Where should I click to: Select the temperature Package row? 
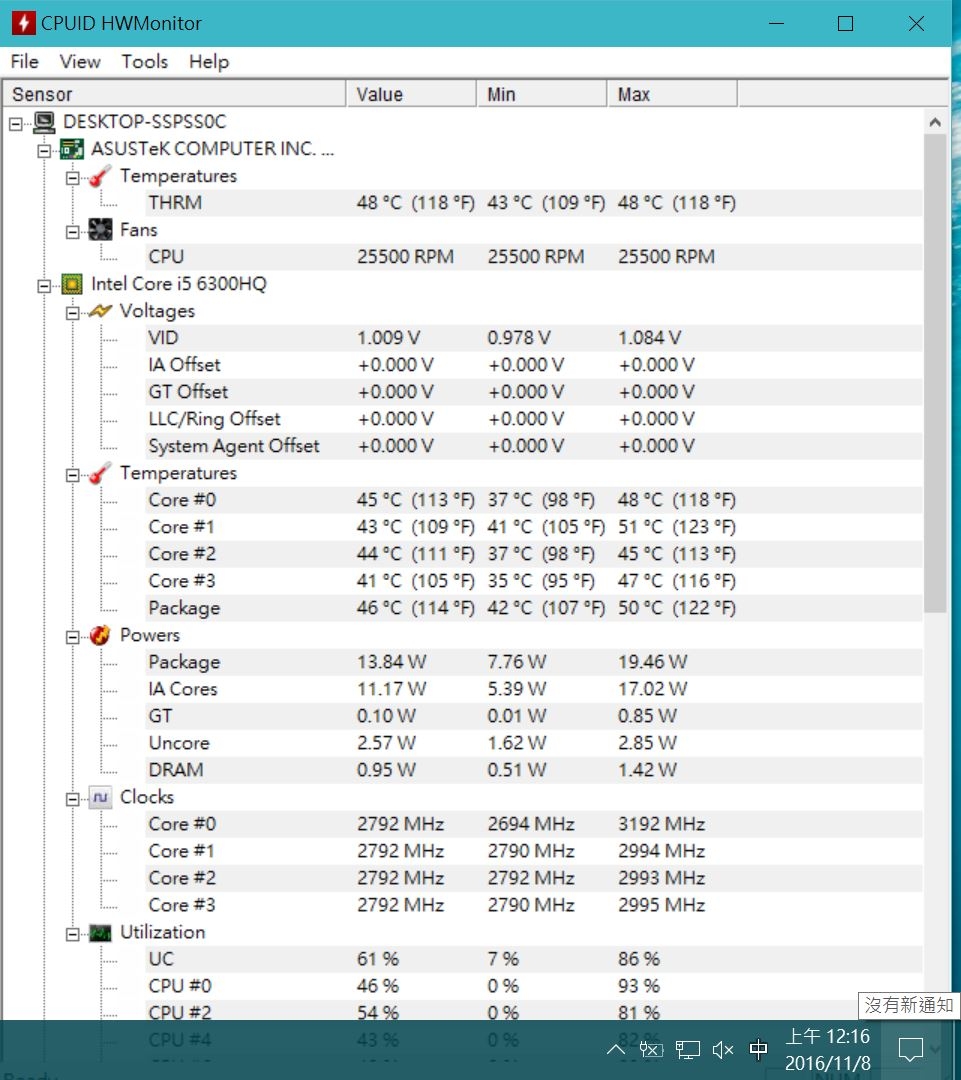point(534,608)
